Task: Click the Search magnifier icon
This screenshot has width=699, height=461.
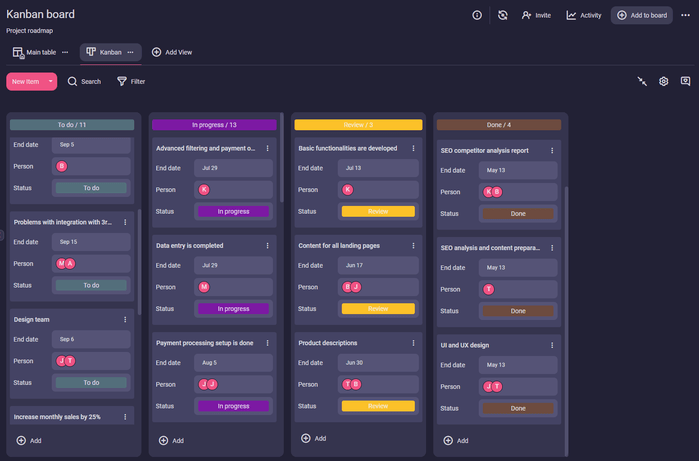Action: (x=73, y=81)
